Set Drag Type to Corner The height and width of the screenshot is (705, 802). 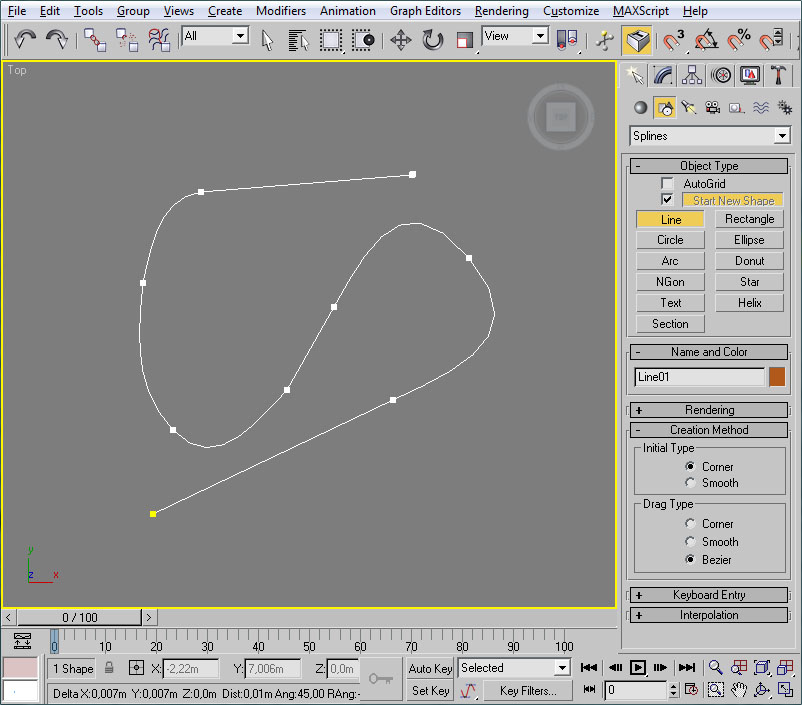coord(690,524)
